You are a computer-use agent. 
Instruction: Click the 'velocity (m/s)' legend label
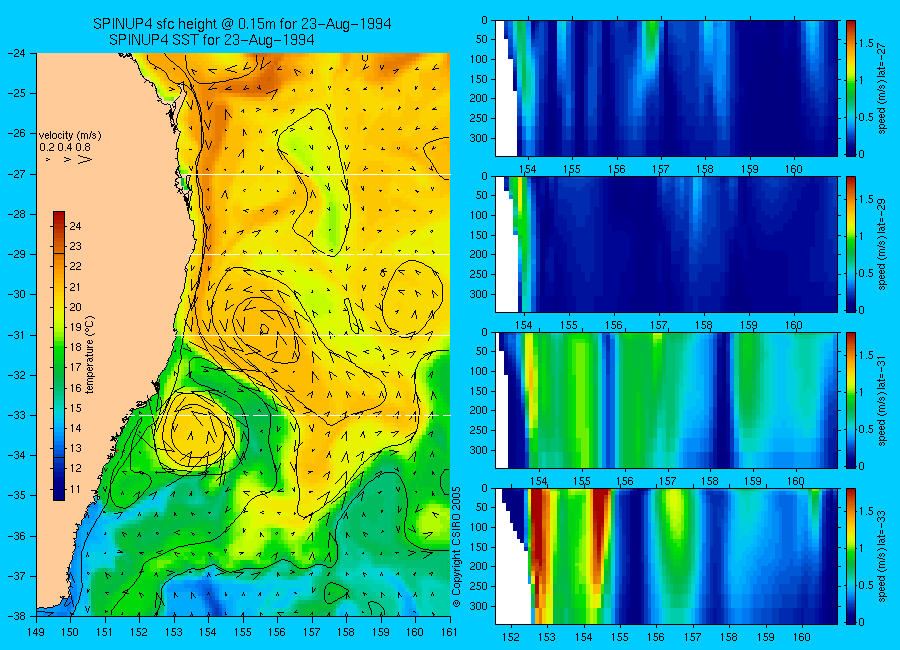point(70,136)
